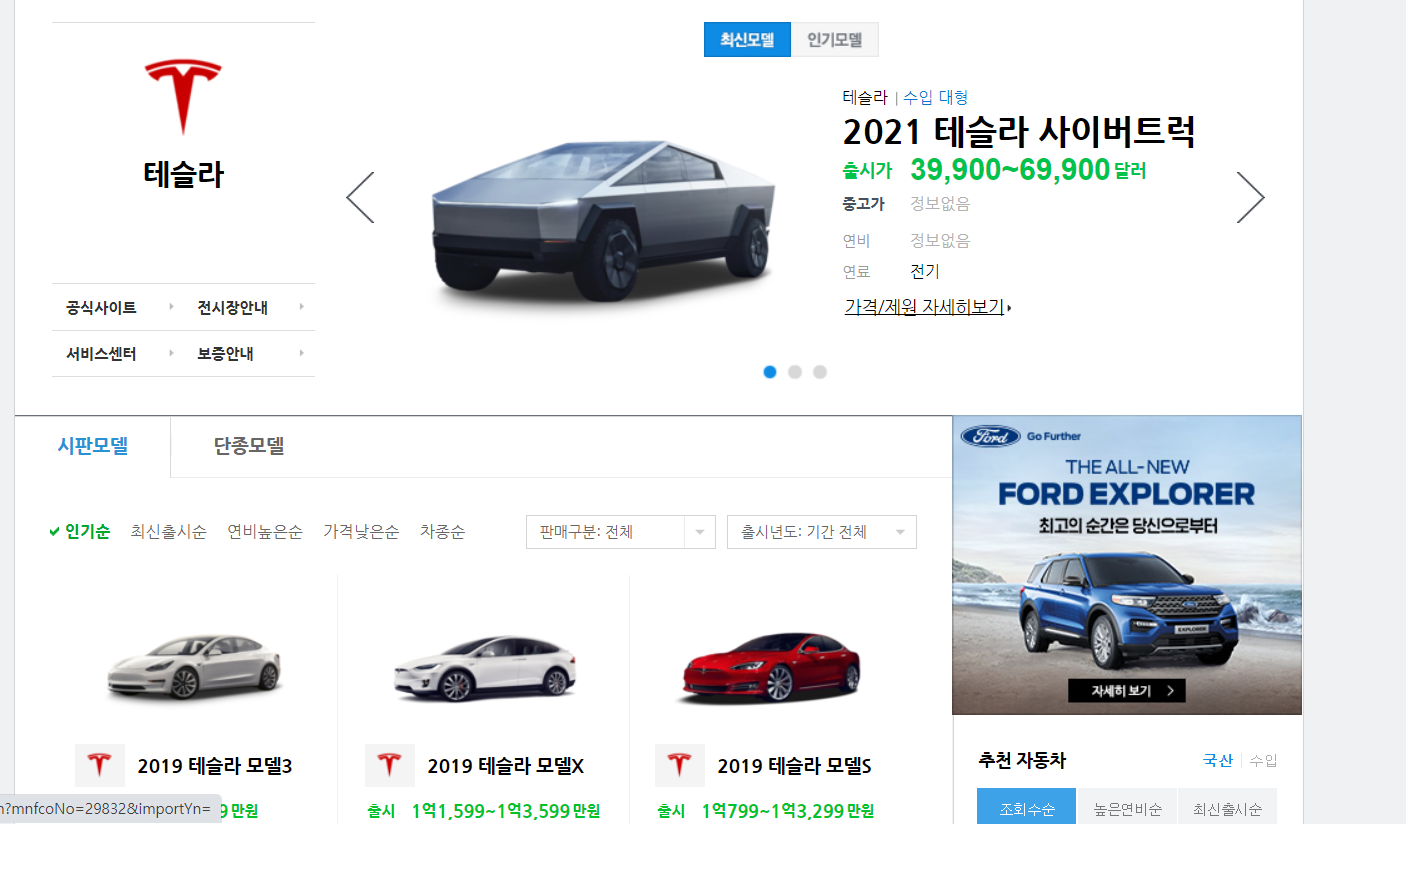The height and width of the screenshot is (875, 1406).
Task: Click 2019 테슬라 모델3 car thumbnail
Action: pos(195,666)
